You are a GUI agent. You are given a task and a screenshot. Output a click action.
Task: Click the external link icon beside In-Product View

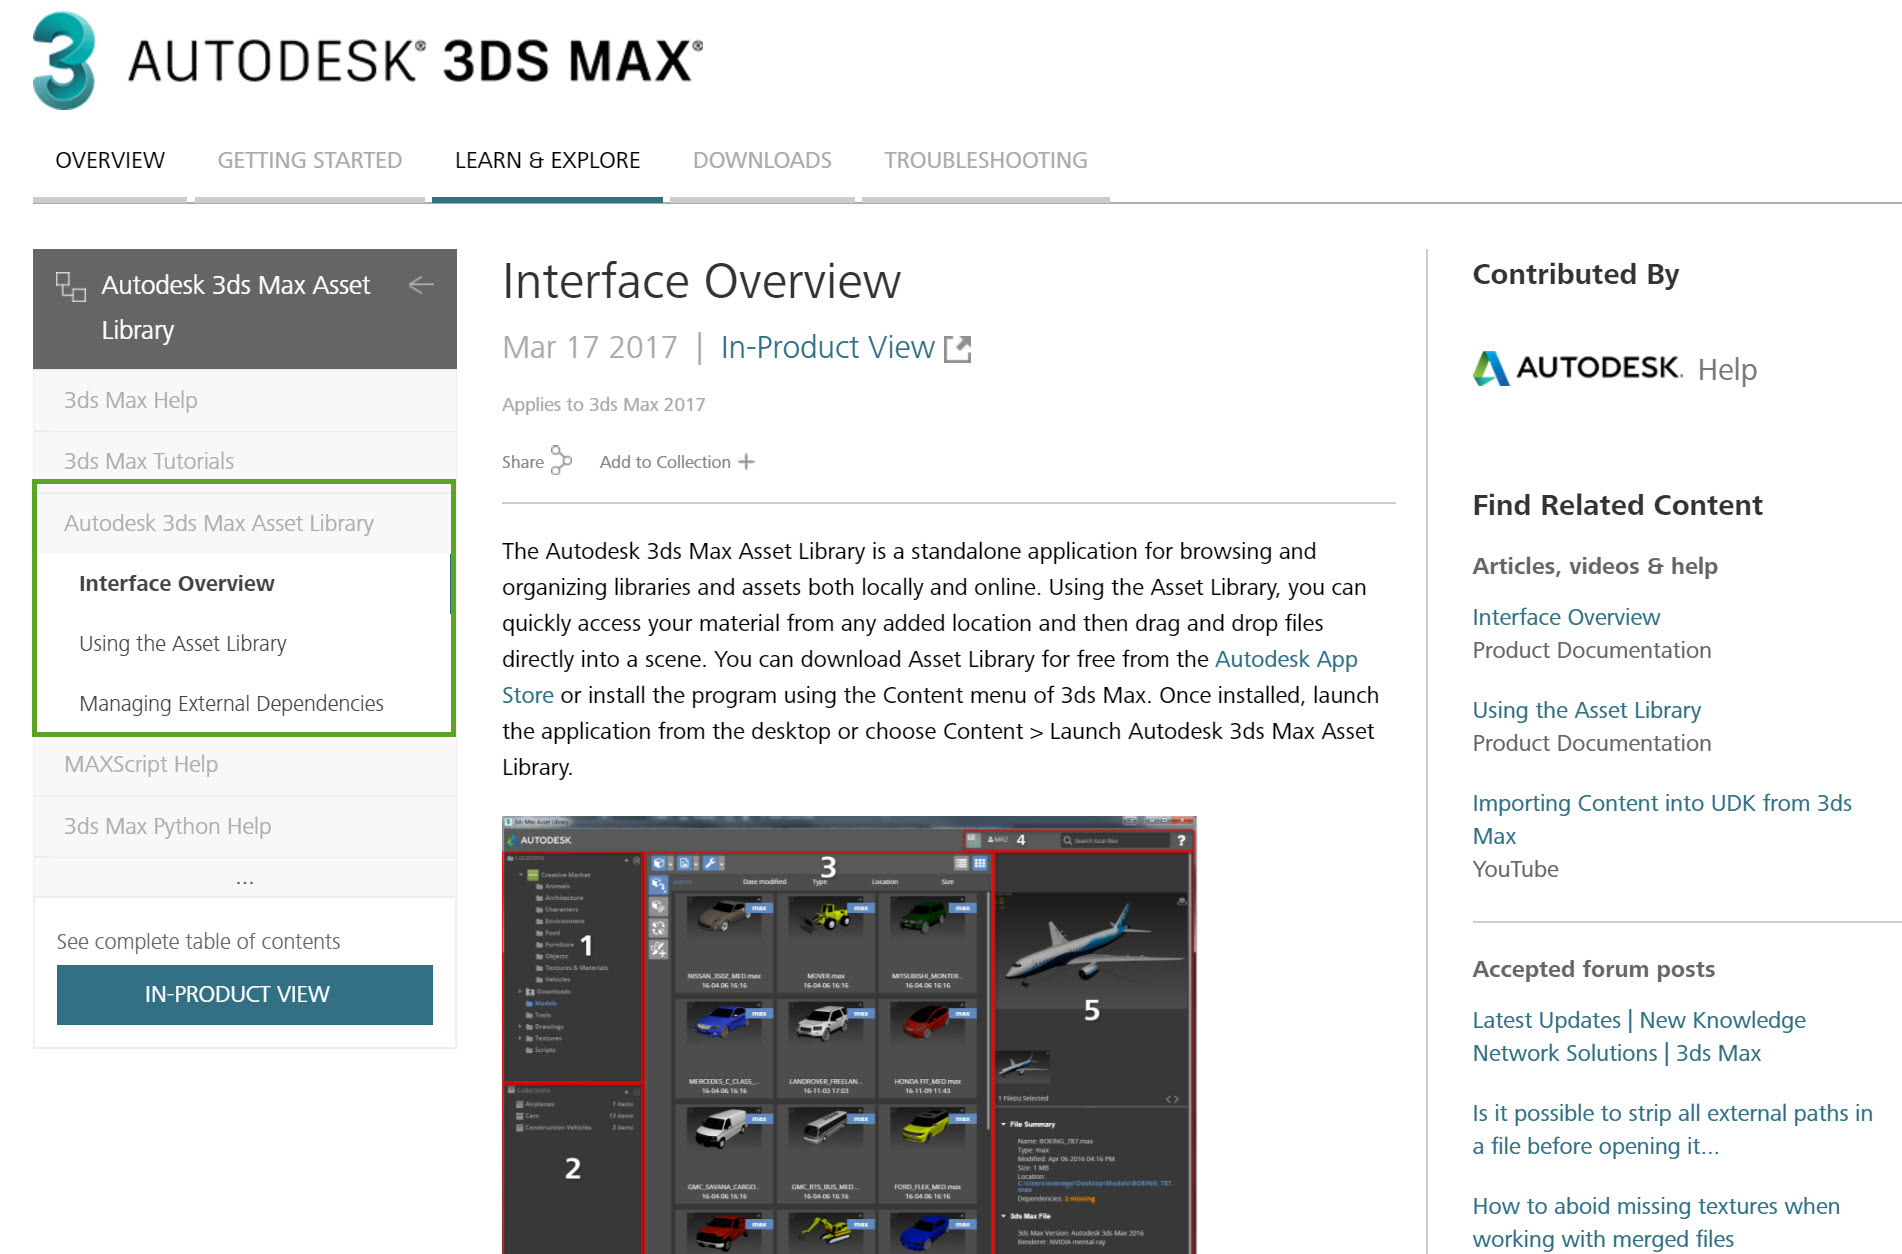957,348
